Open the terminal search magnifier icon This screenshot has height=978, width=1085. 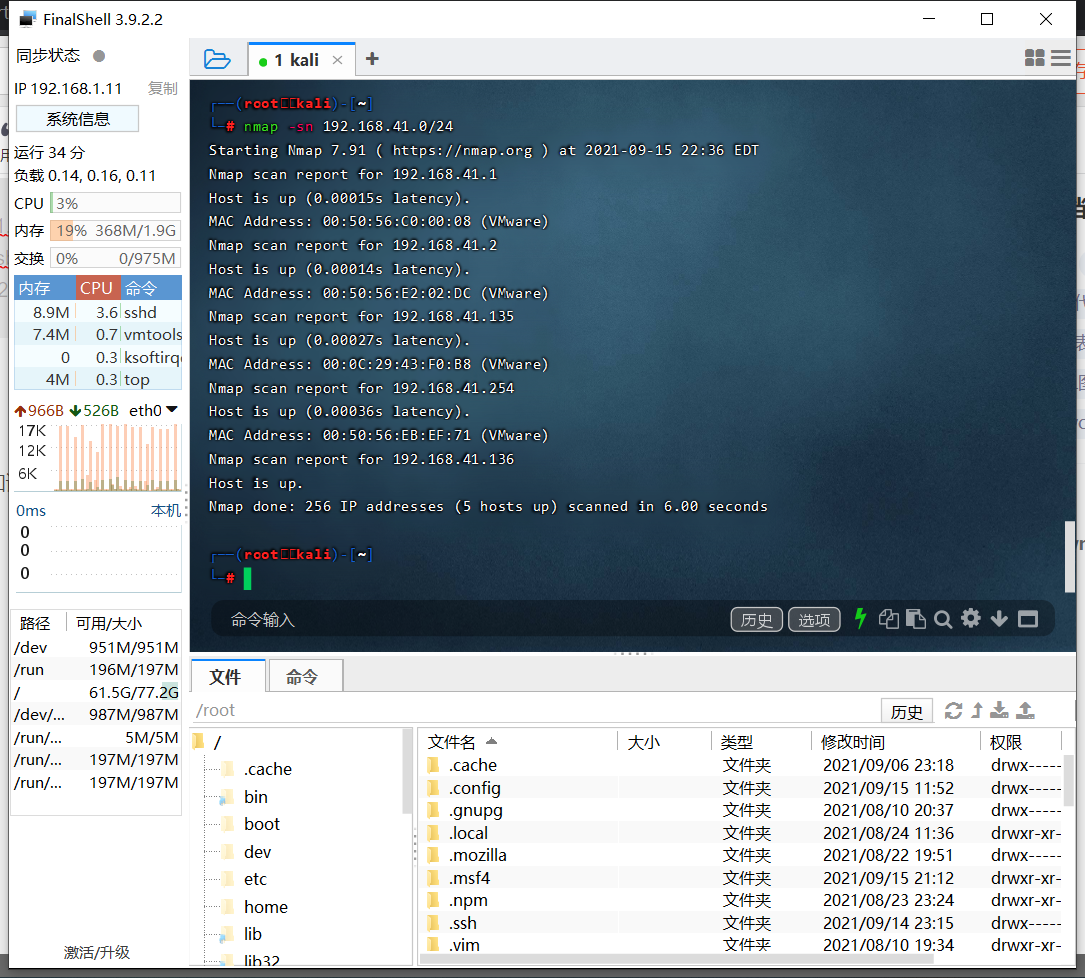(x=942, y=619)
